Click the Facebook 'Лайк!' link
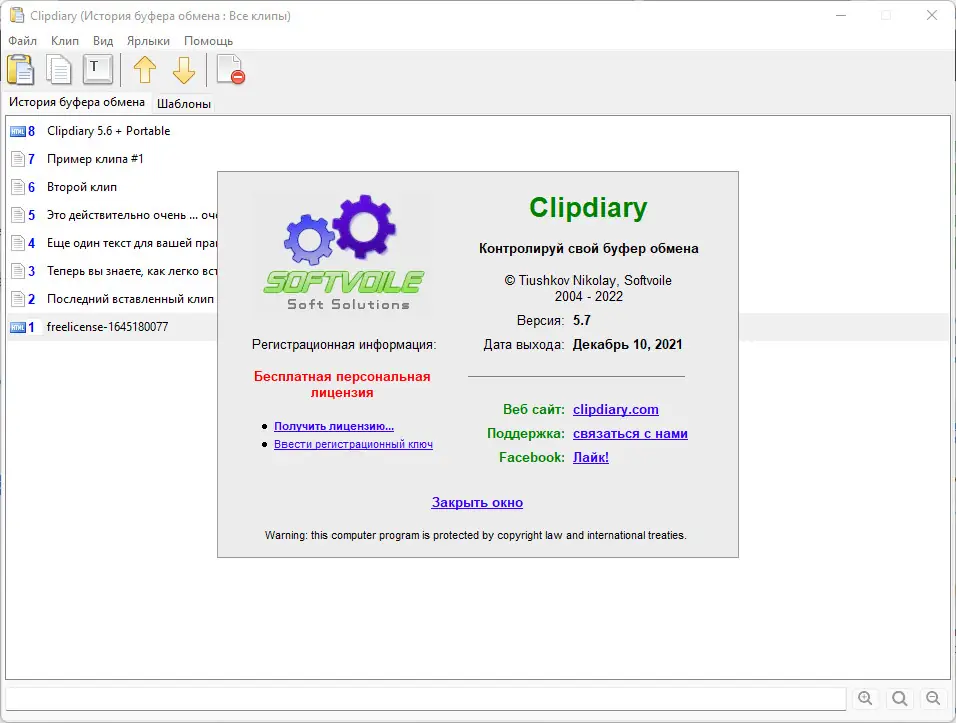This screenshot has width=956, height=723. (x=591, y=457)
